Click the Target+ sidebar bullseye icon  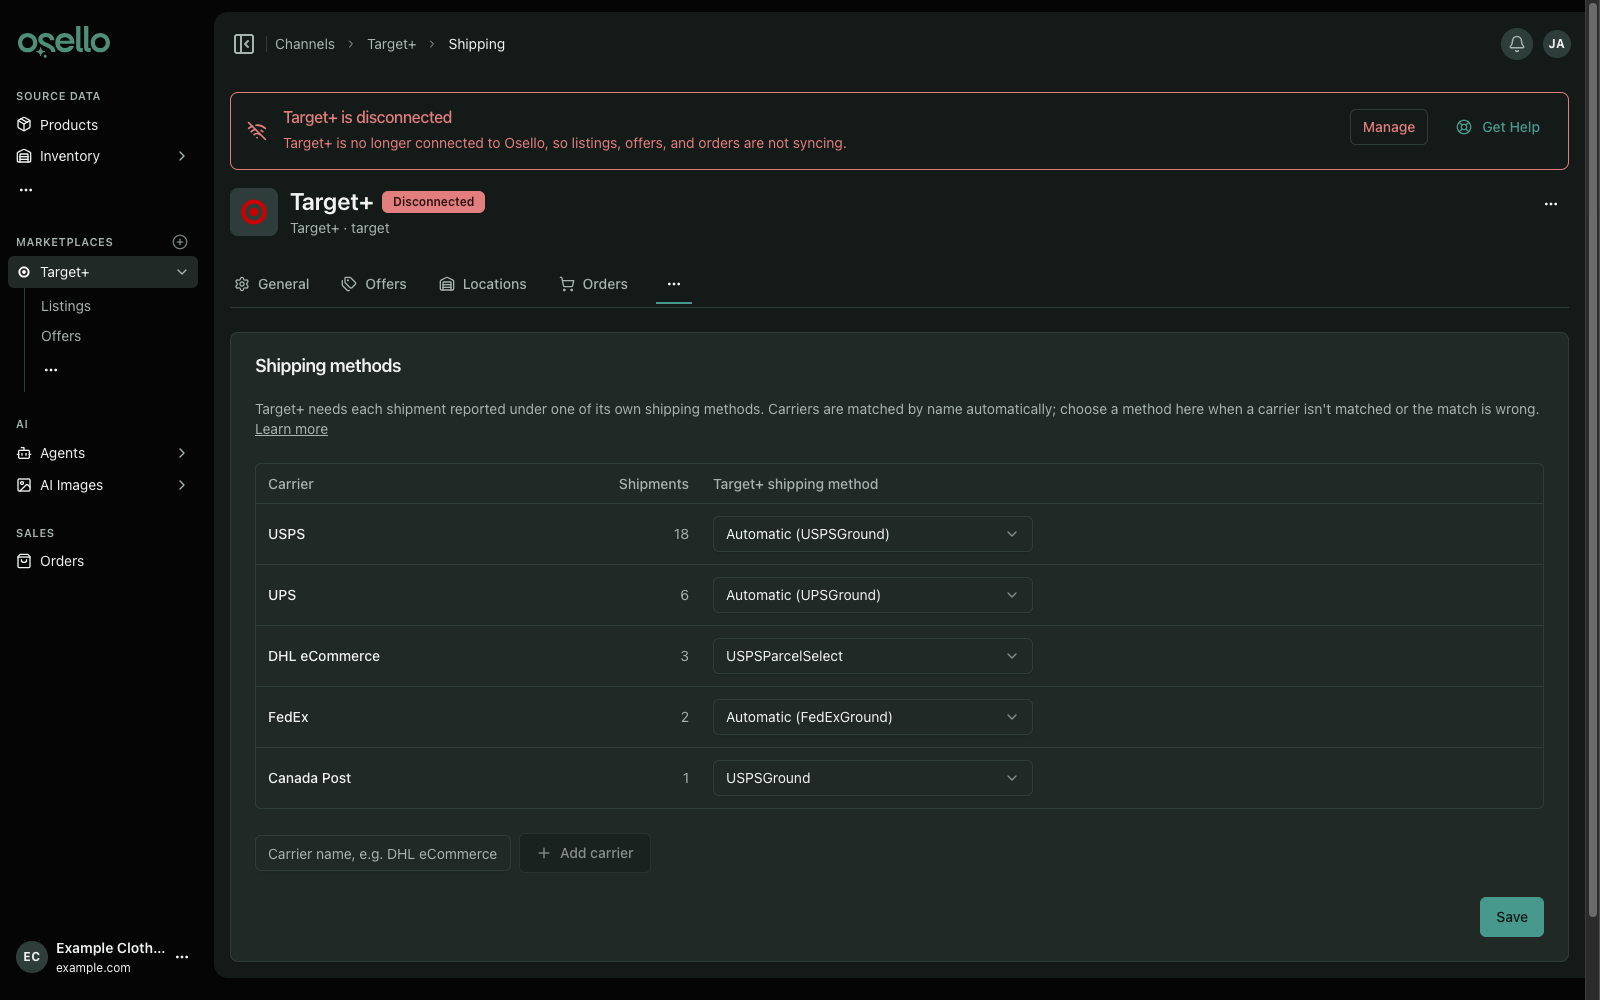(24, 272)
